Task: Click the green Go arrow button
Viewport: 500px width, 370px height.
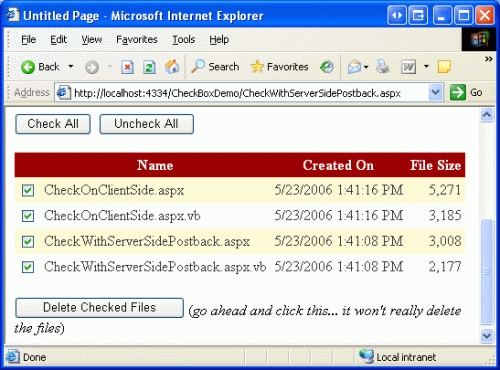Action: coord(458,92)
